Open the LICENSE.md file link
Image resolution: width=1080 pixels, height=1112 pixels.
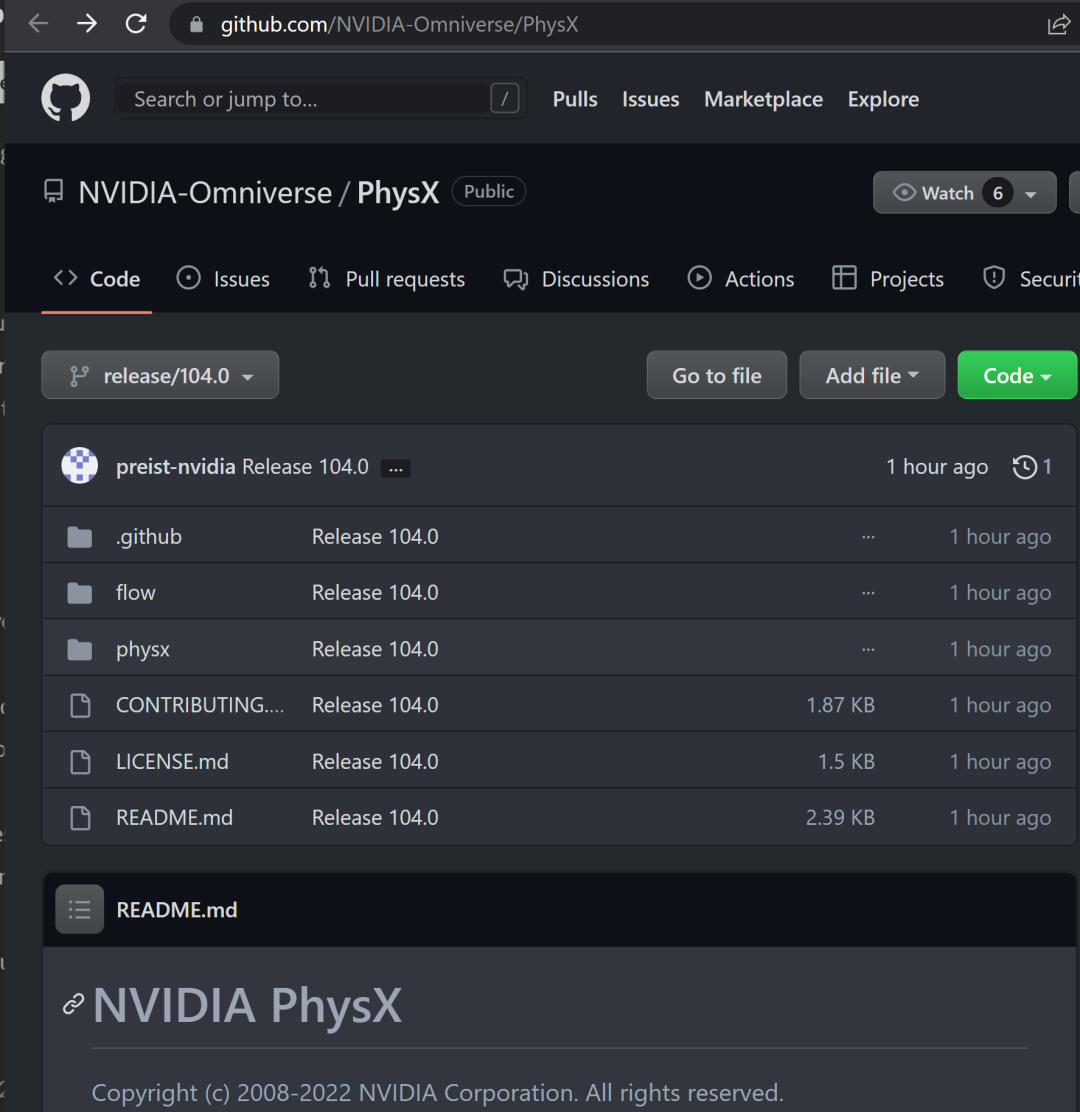[x=172, y=761]
